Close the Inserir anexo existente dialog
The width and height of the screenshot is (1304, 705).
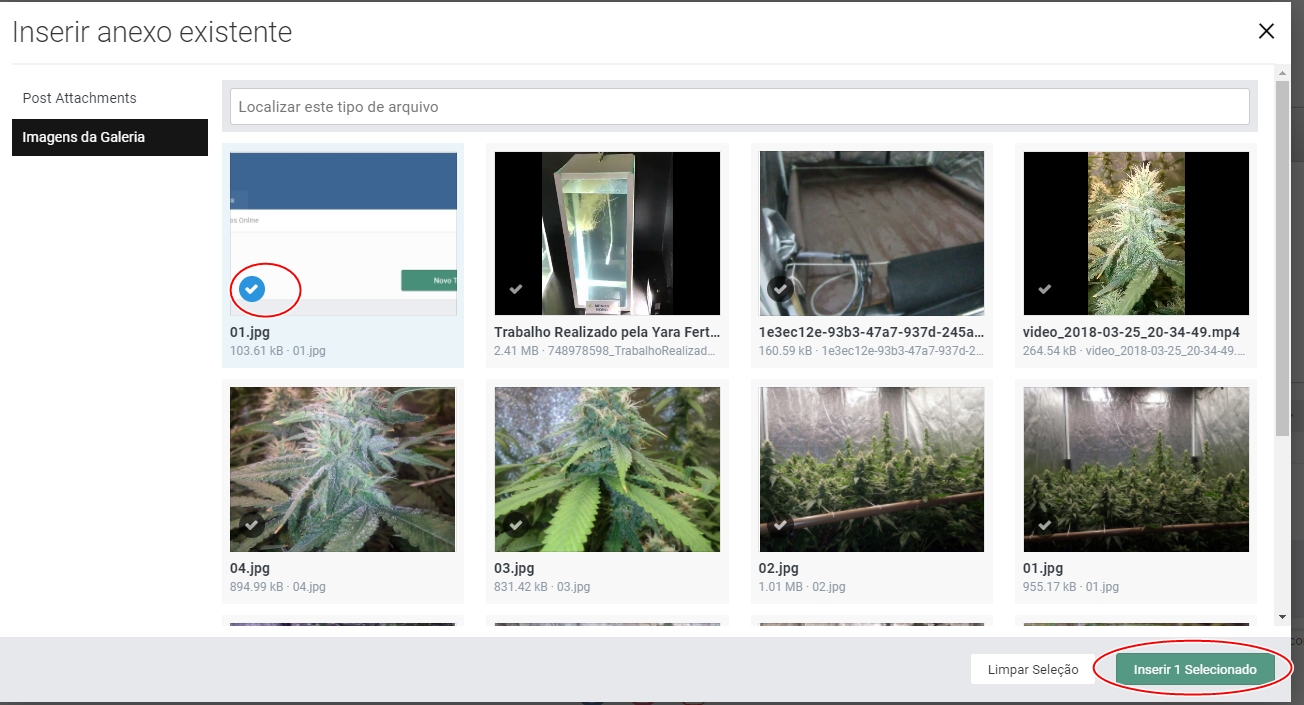(x=1266, y=31)
